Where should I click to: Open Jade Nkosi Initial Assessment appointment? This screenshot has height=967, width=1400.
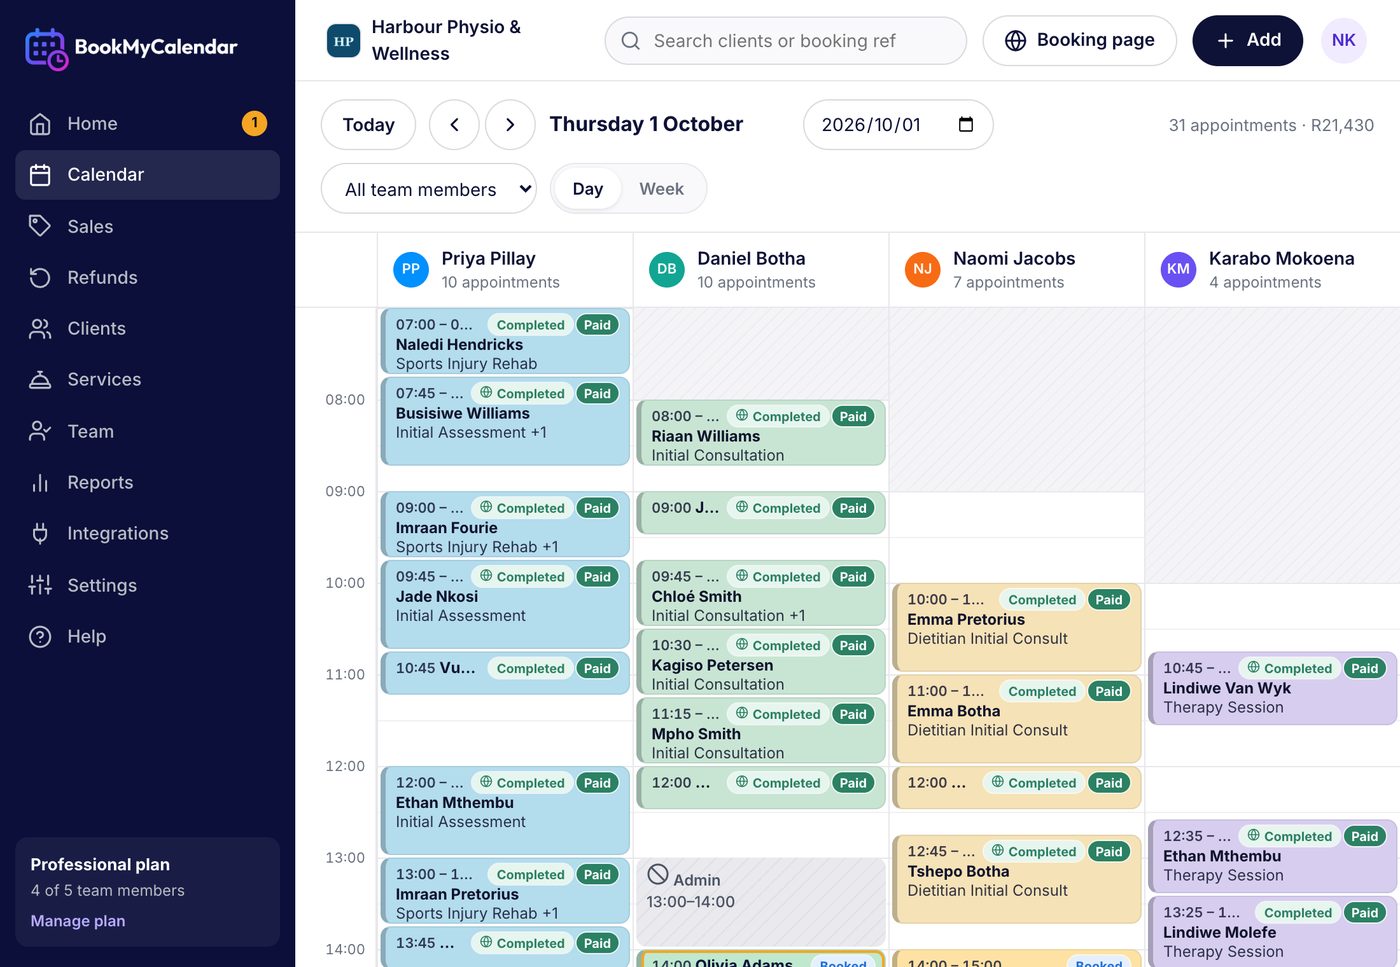[505, 604]
